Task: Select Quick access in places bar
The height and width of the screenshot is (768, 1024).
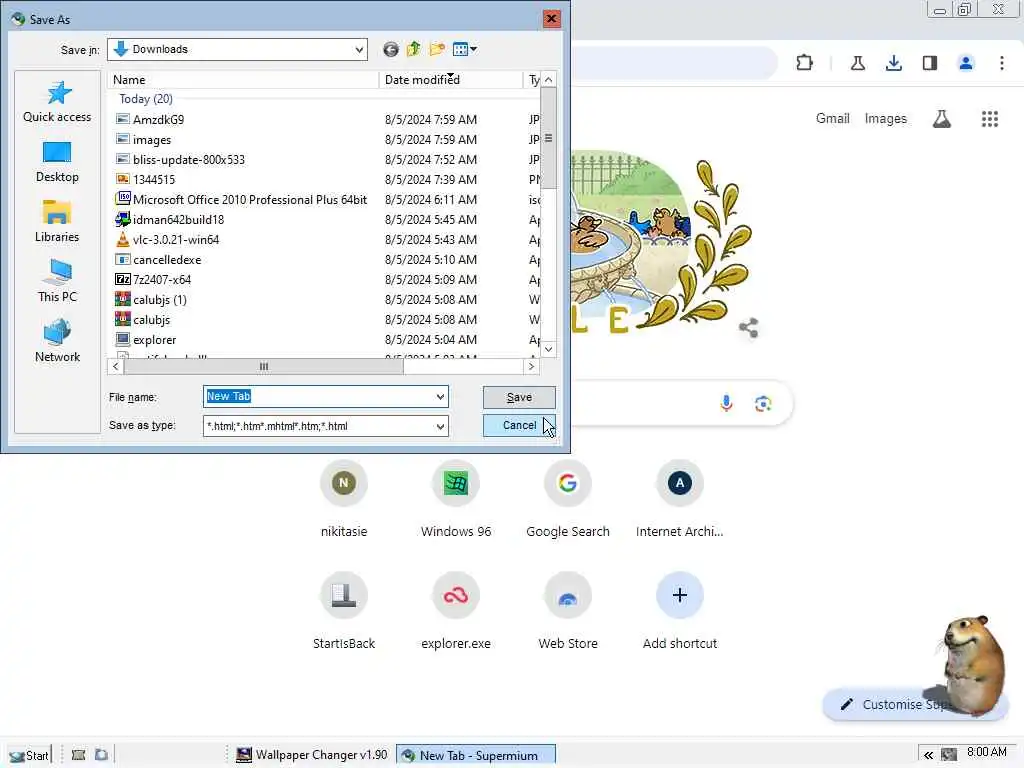Action: 57,102
